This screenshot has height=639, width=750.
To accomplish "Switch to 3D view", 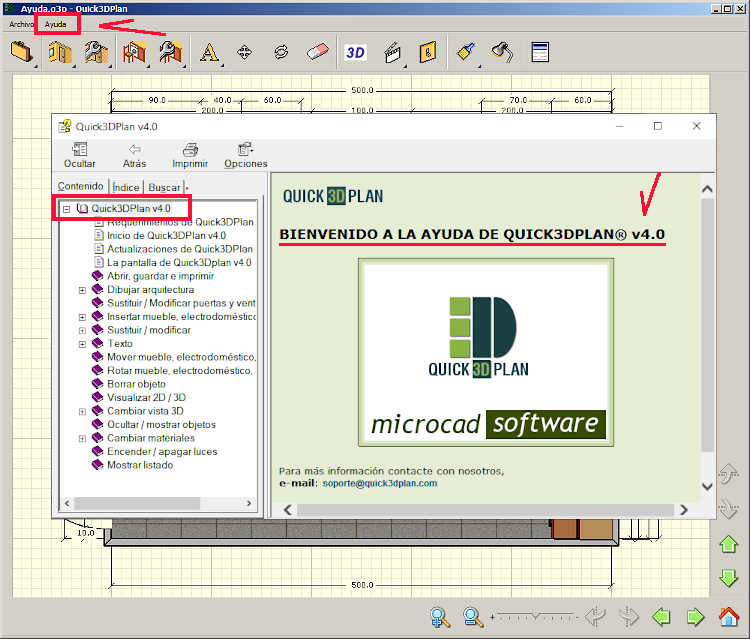I will (355, 52).
